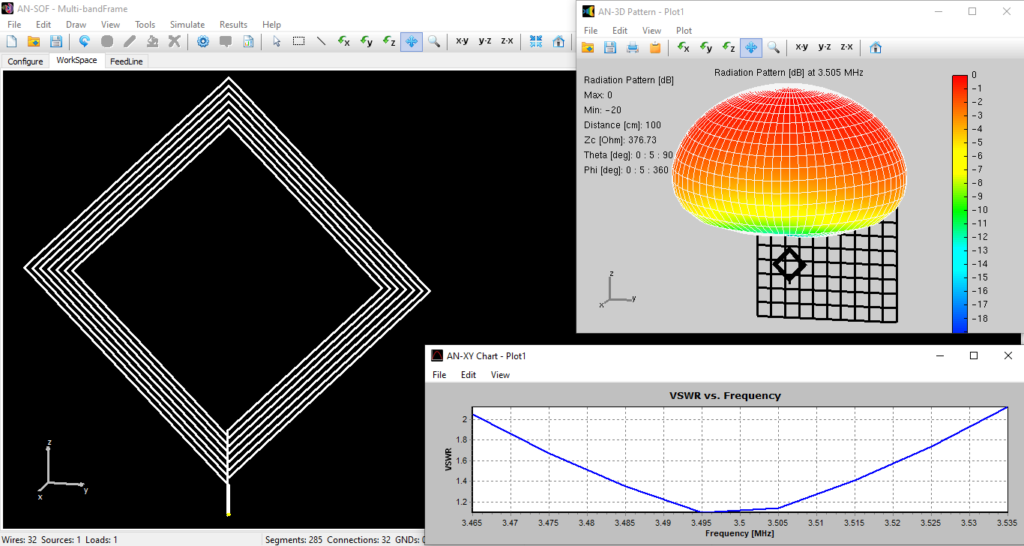Image resolution: width=1024 pixels, height=546 pixels.
Task: Select the WorkSpace tab
Action: [76, 60]
